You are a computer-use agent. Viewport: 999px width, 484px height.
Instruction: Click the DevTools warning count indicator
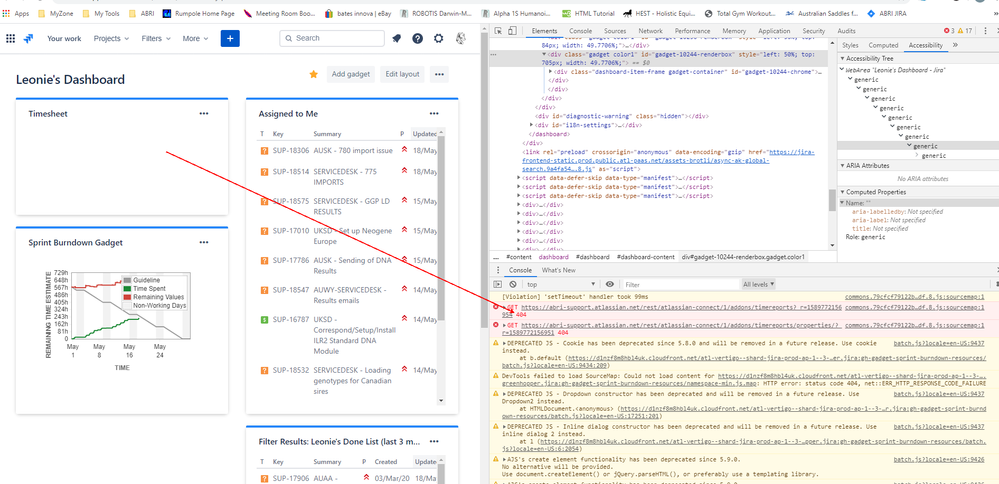coord(965,31)
